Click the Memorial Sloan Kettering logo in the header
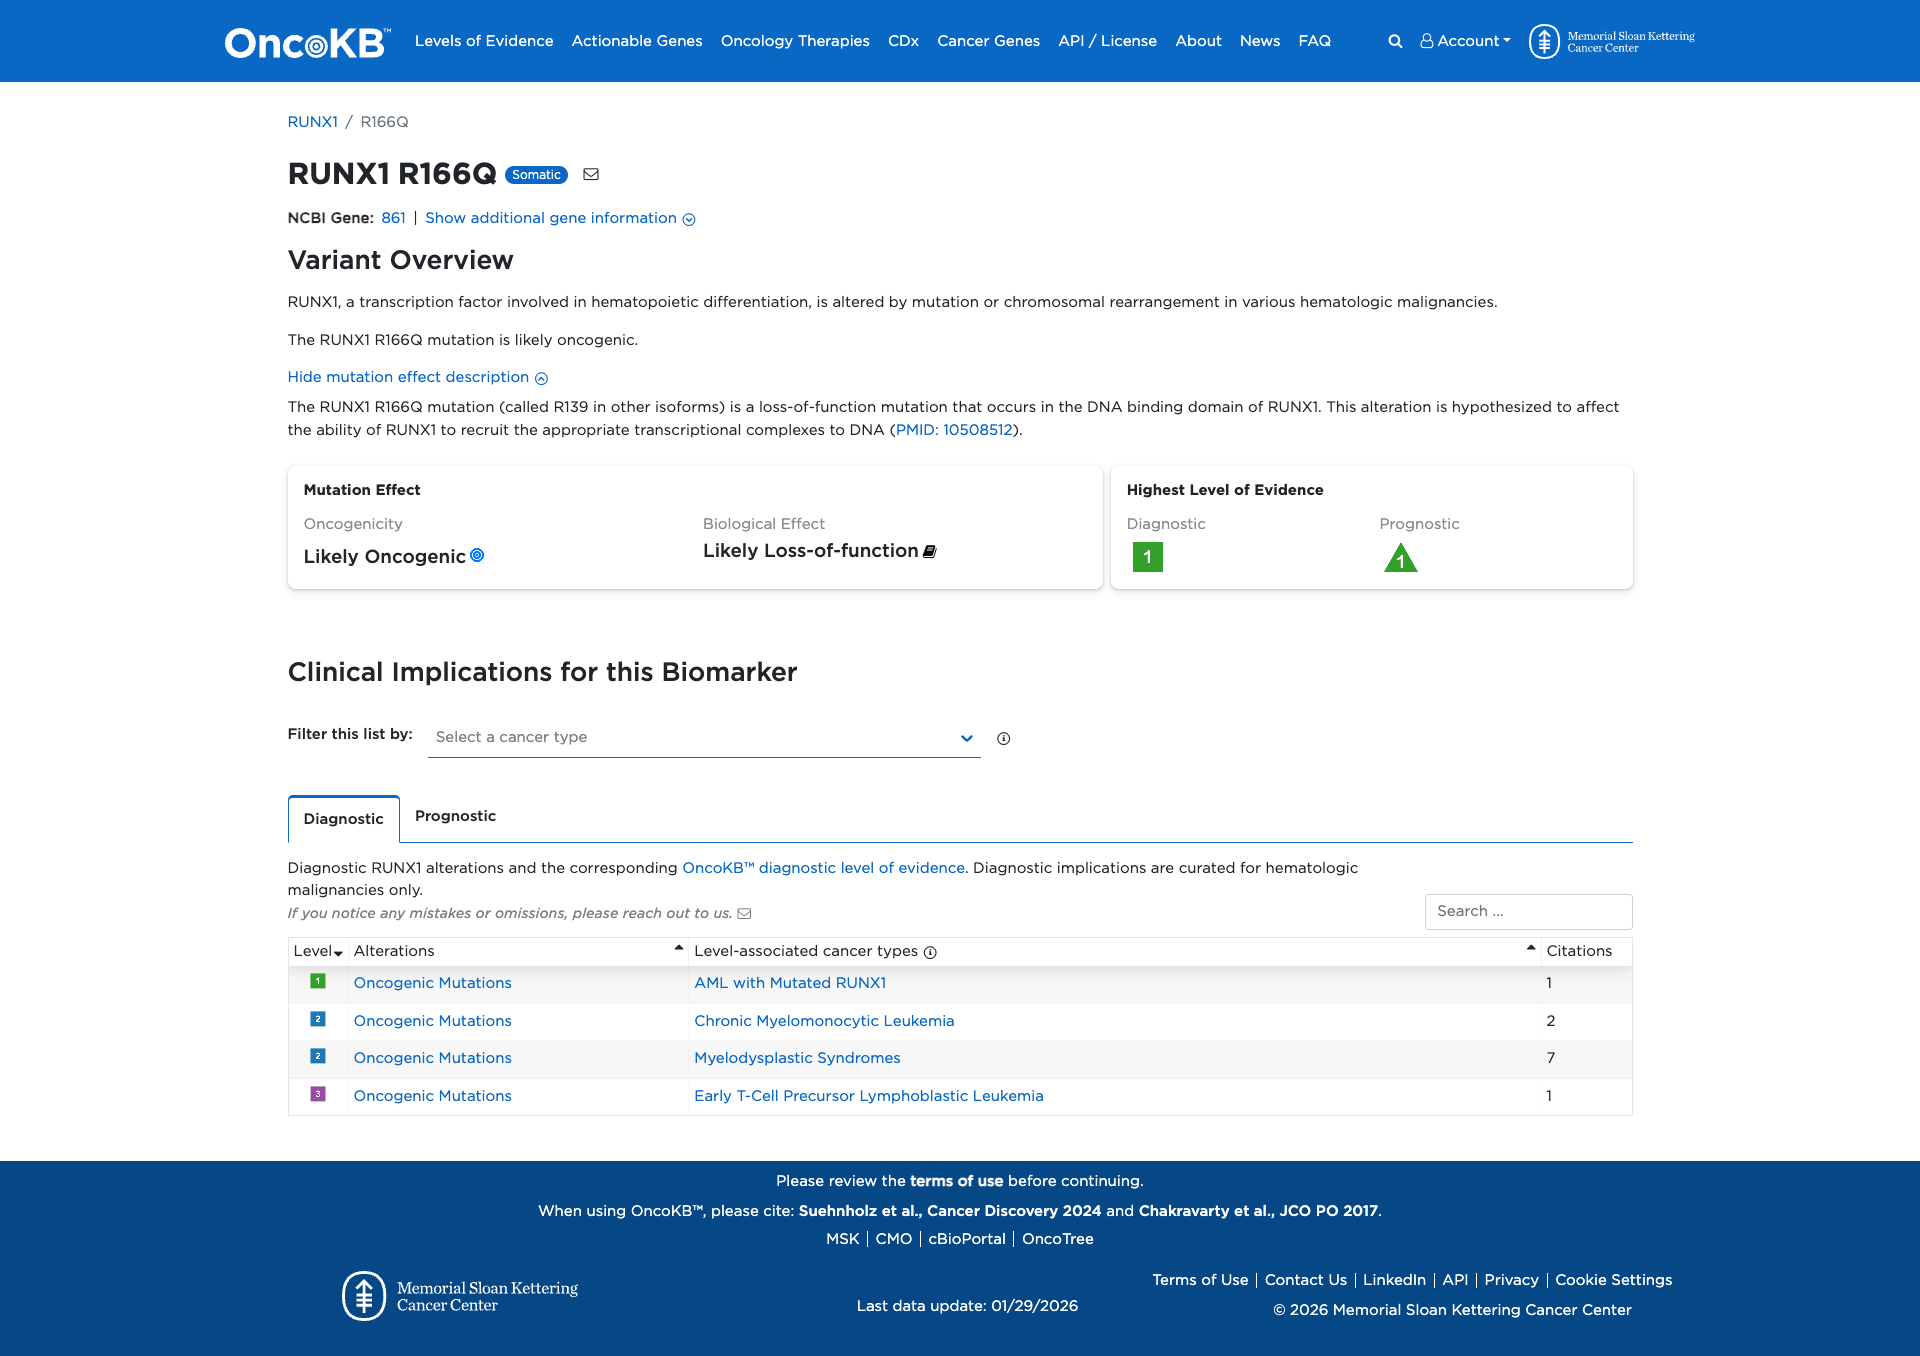Screen dimensions: 1920x1356 [1611, 41]
